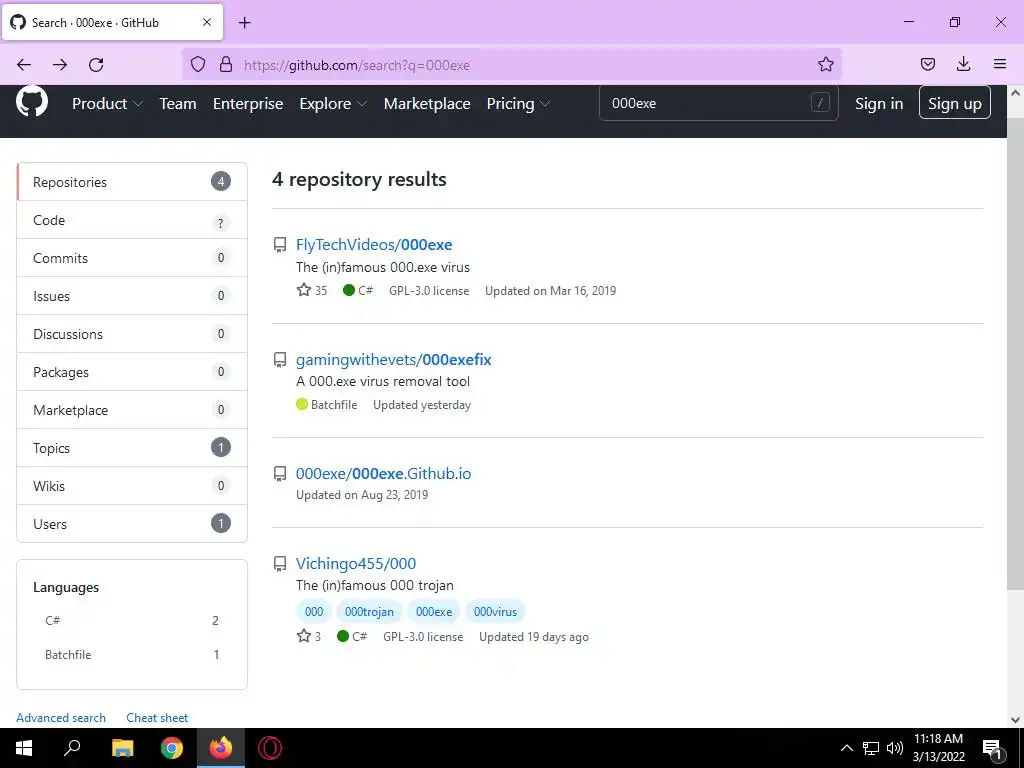Image resolution: width=1024 pixels, height=768 pixels.
Task: Open the gamingwithevets/000exefix repository
Action: pyautogui.click(x=393, y=360)
